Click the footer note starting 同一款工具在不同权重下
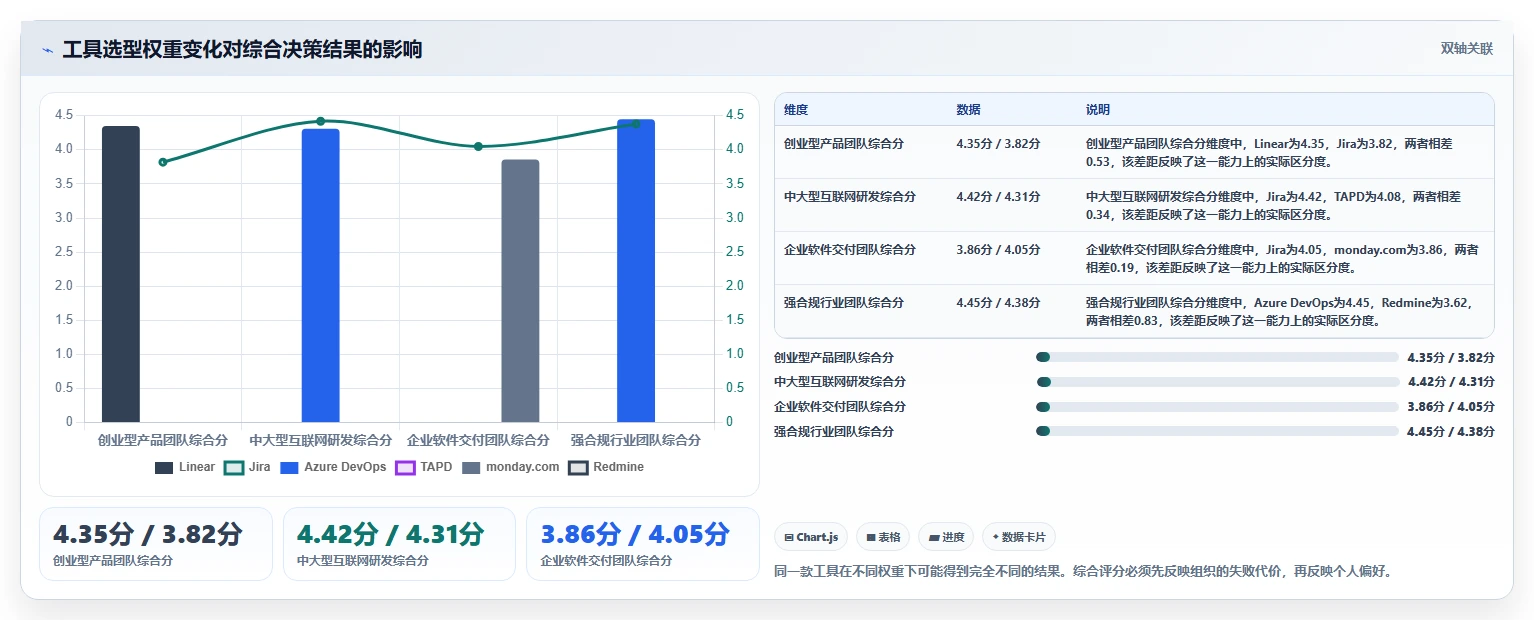 (x=1083, y=572)
